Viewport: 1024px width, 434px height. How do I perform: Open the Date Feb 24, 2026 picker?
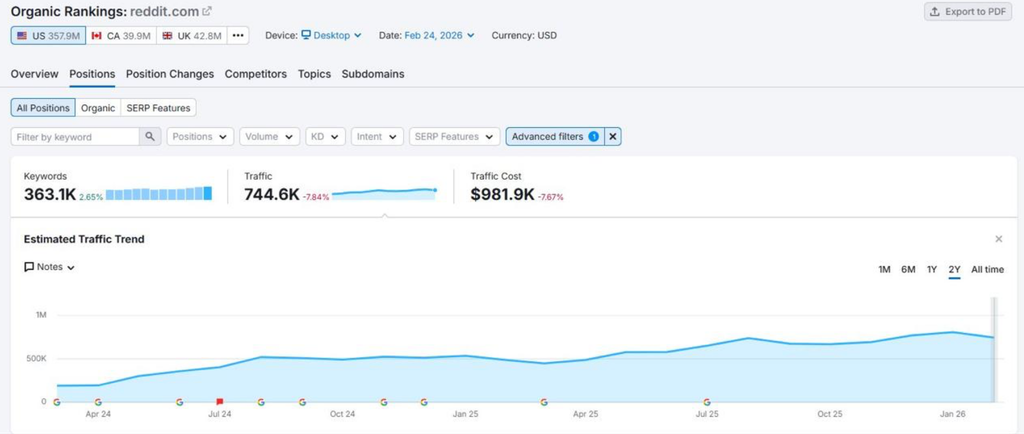[x=440, y=35]
